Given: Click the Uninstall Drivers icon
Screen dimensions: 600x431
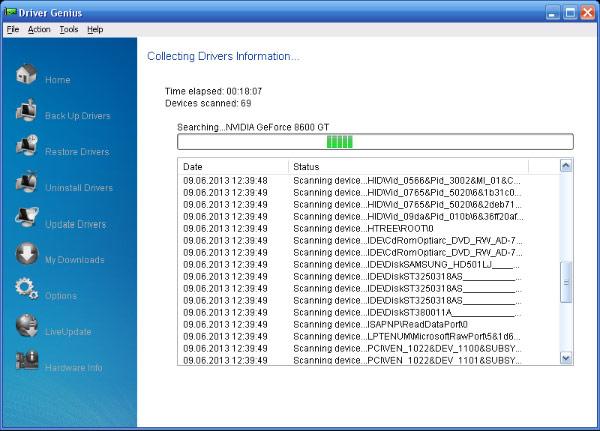Looking at the screenshot, I should [26, 181].
